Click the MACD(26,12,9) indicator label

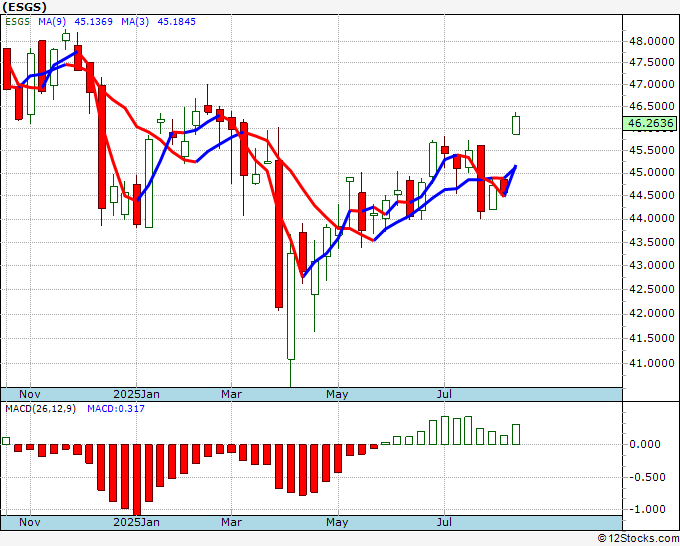(40, 409)
